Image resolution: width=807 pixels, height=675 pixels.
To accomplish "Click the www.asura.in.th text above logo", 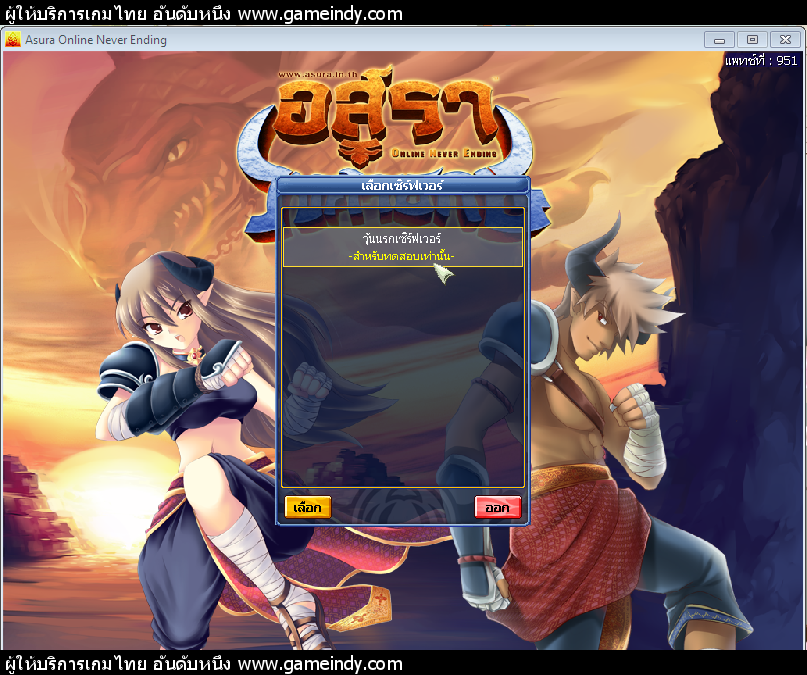I will point(318,74).
